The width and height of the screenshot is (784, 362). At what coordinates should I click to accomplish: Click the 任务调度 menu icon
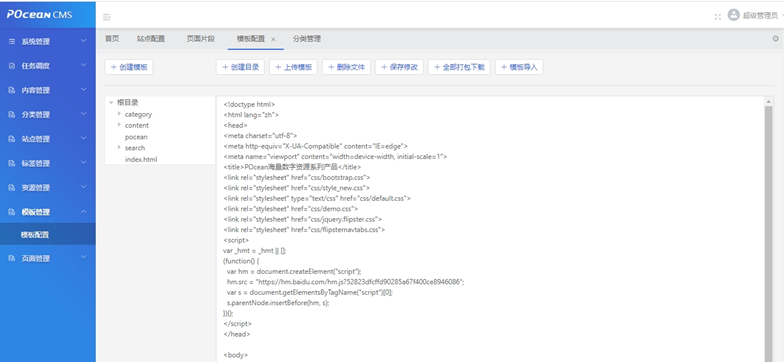(x=12, y=66)
